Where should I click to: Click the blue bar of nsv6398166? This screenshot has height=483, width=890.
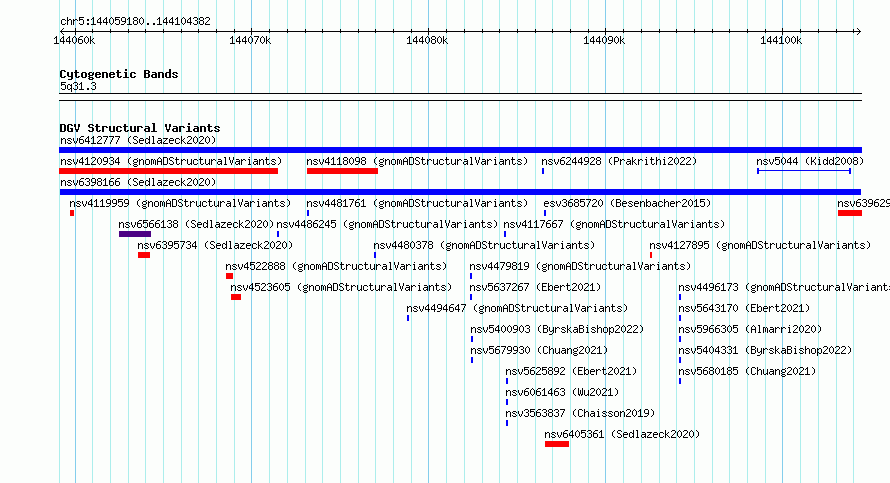tap(460, 192)
